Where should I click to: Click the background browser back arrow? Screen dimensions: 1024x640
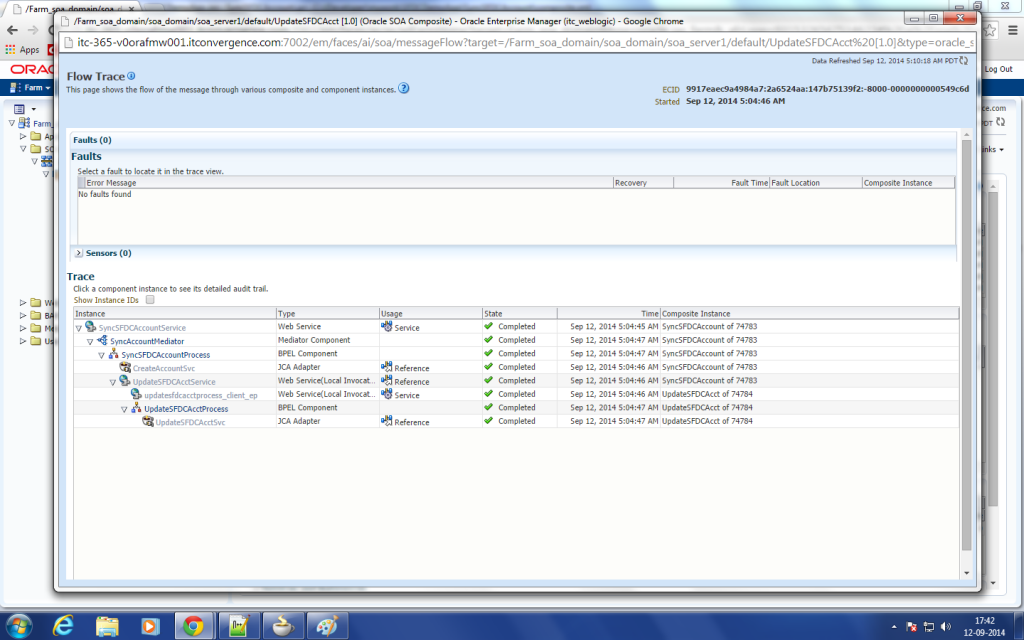(x=12, y=30)
